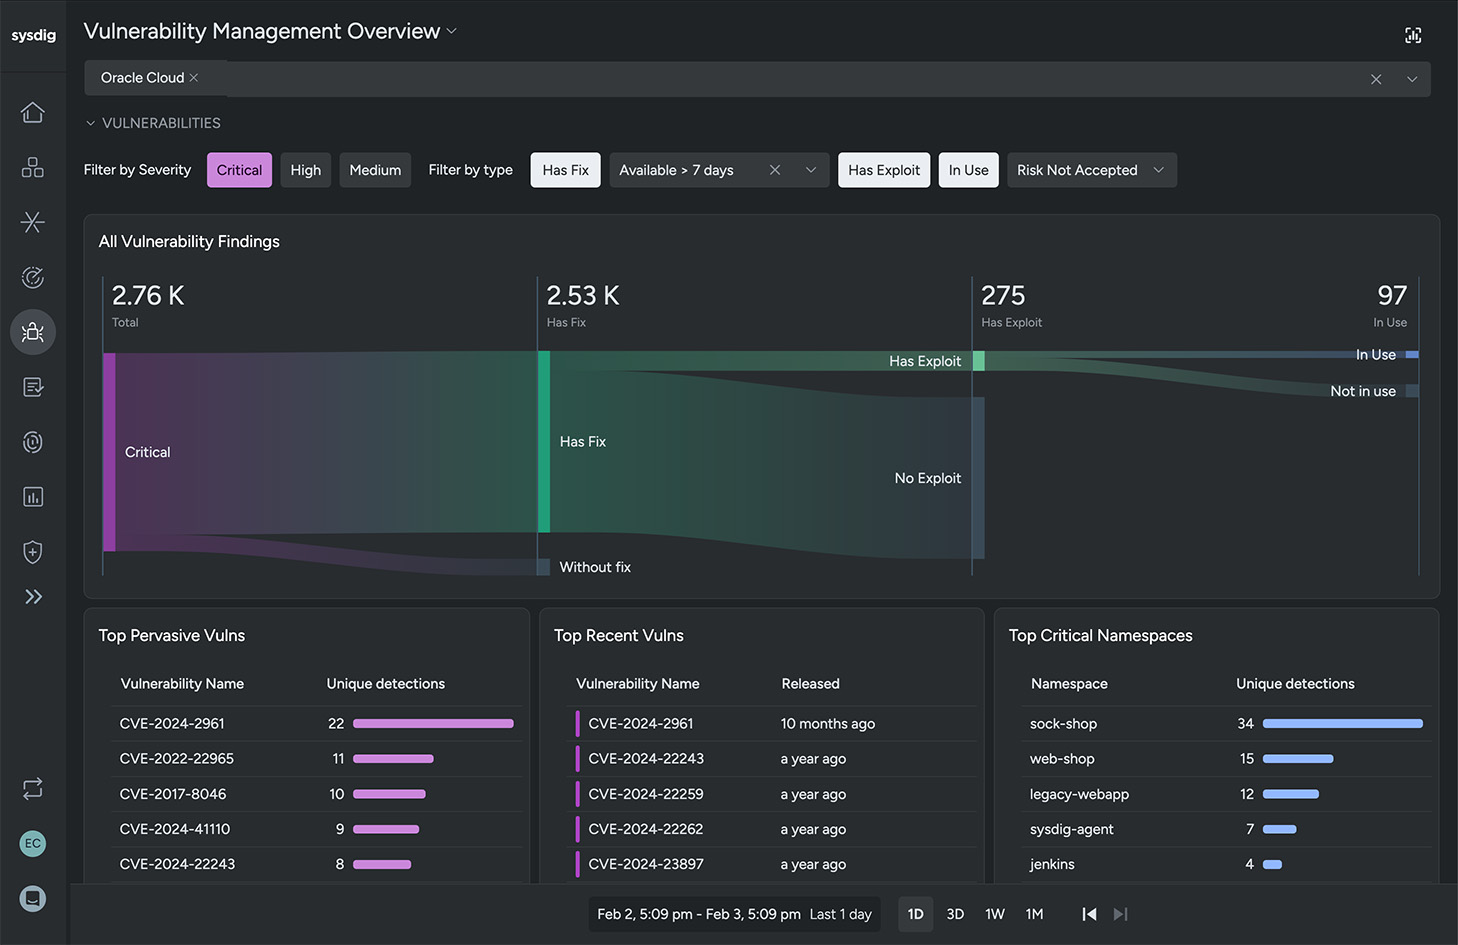Open the Sysdig Home page

click(x=33, y=112)
